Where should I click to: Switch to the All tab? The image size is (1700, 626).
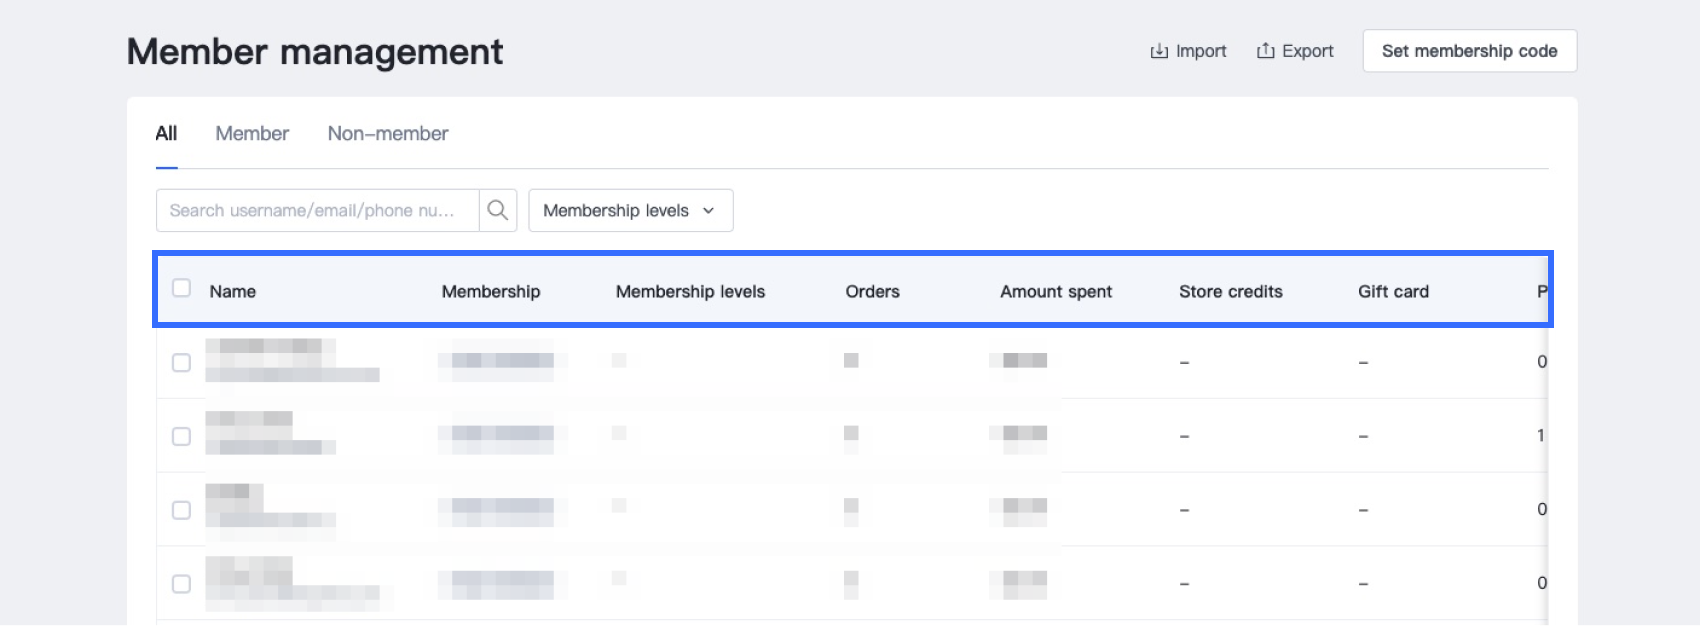[166, 133]
